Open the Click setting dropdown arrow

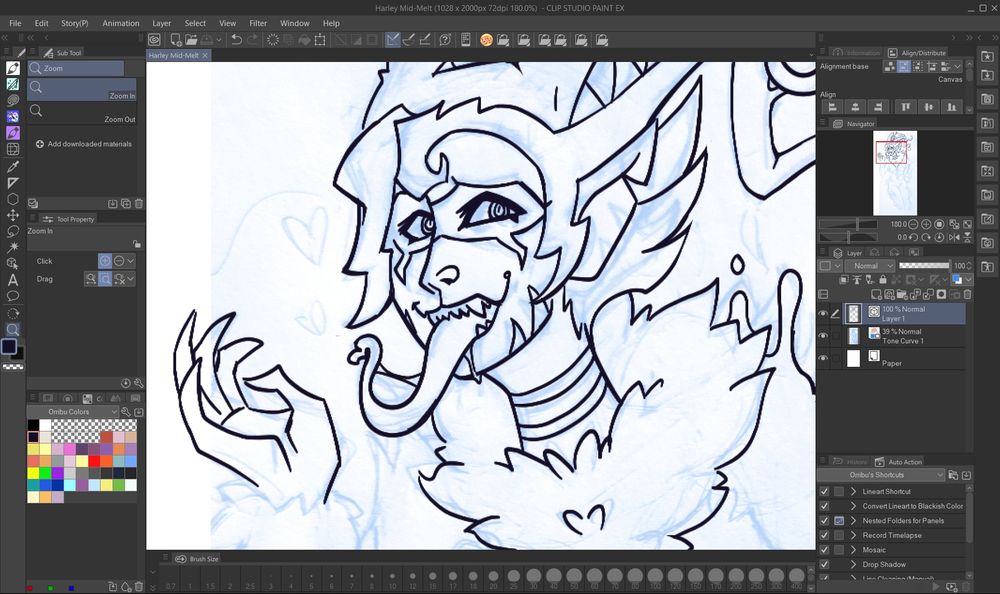130,261
